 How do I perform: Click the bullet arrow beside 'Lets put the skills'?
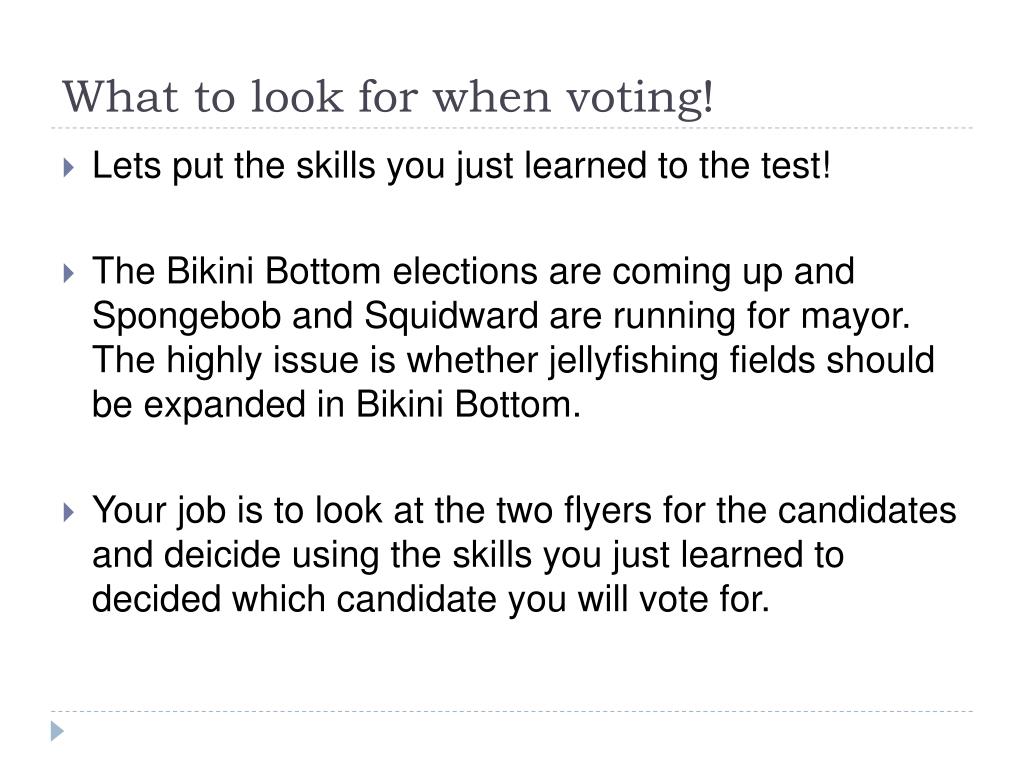69,168
